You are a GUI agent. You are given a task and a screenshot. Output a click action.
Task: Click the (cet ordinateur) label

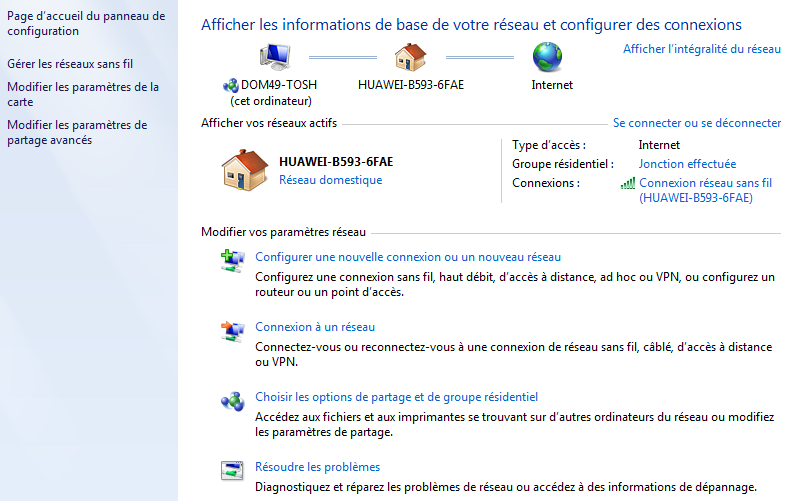coord(271,101)
